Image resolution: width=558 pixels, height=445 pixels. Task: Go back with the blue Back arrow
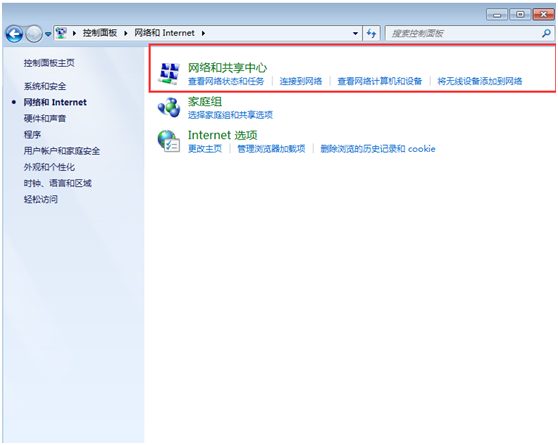[x=14, y=34]
